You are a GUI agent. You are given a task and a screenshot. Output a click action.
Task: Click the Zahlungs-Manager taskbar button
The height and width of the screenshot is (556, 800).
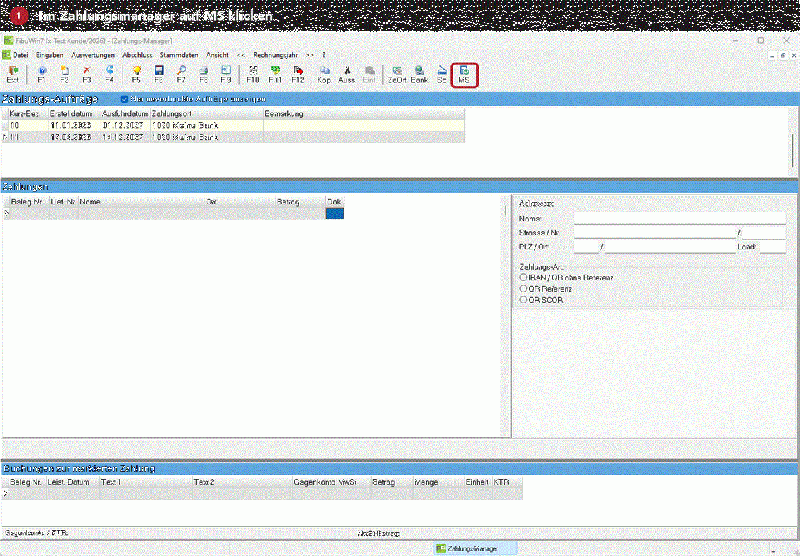click(x=476, y=549)
